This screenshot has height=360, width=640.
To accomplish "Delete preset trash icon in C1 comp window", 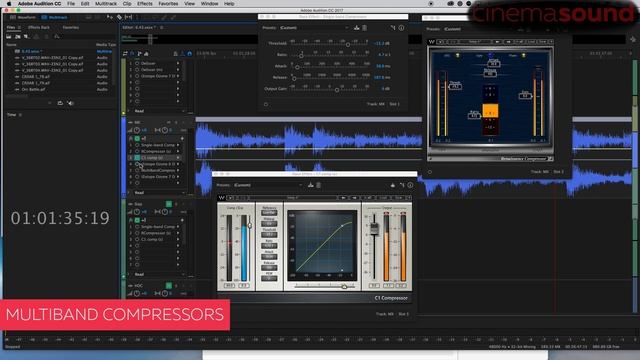I will point(318,185).
